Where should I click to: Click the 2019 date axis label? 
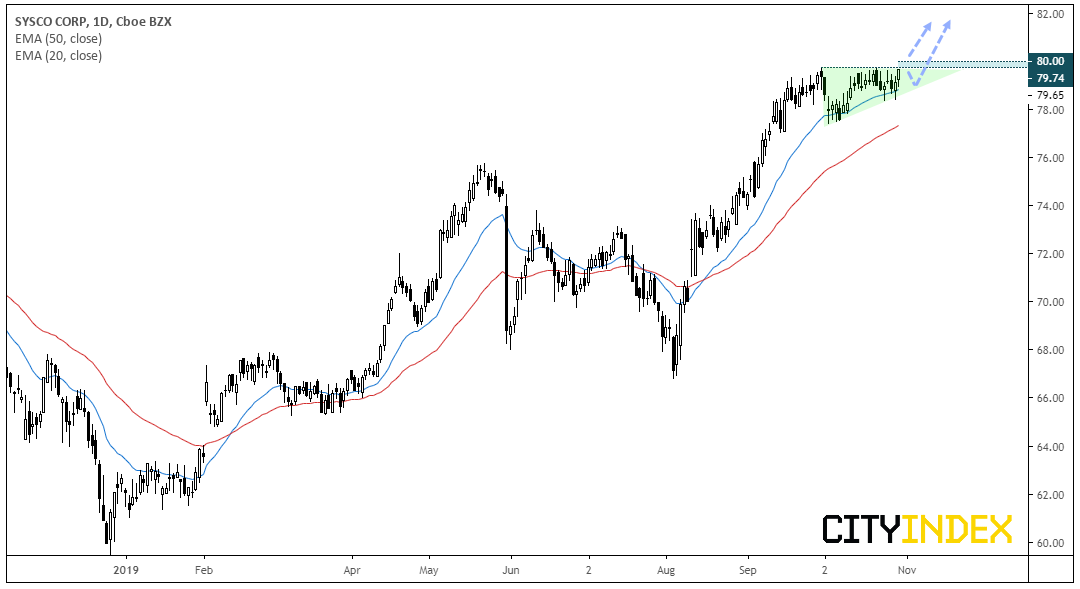coord(127,570)
